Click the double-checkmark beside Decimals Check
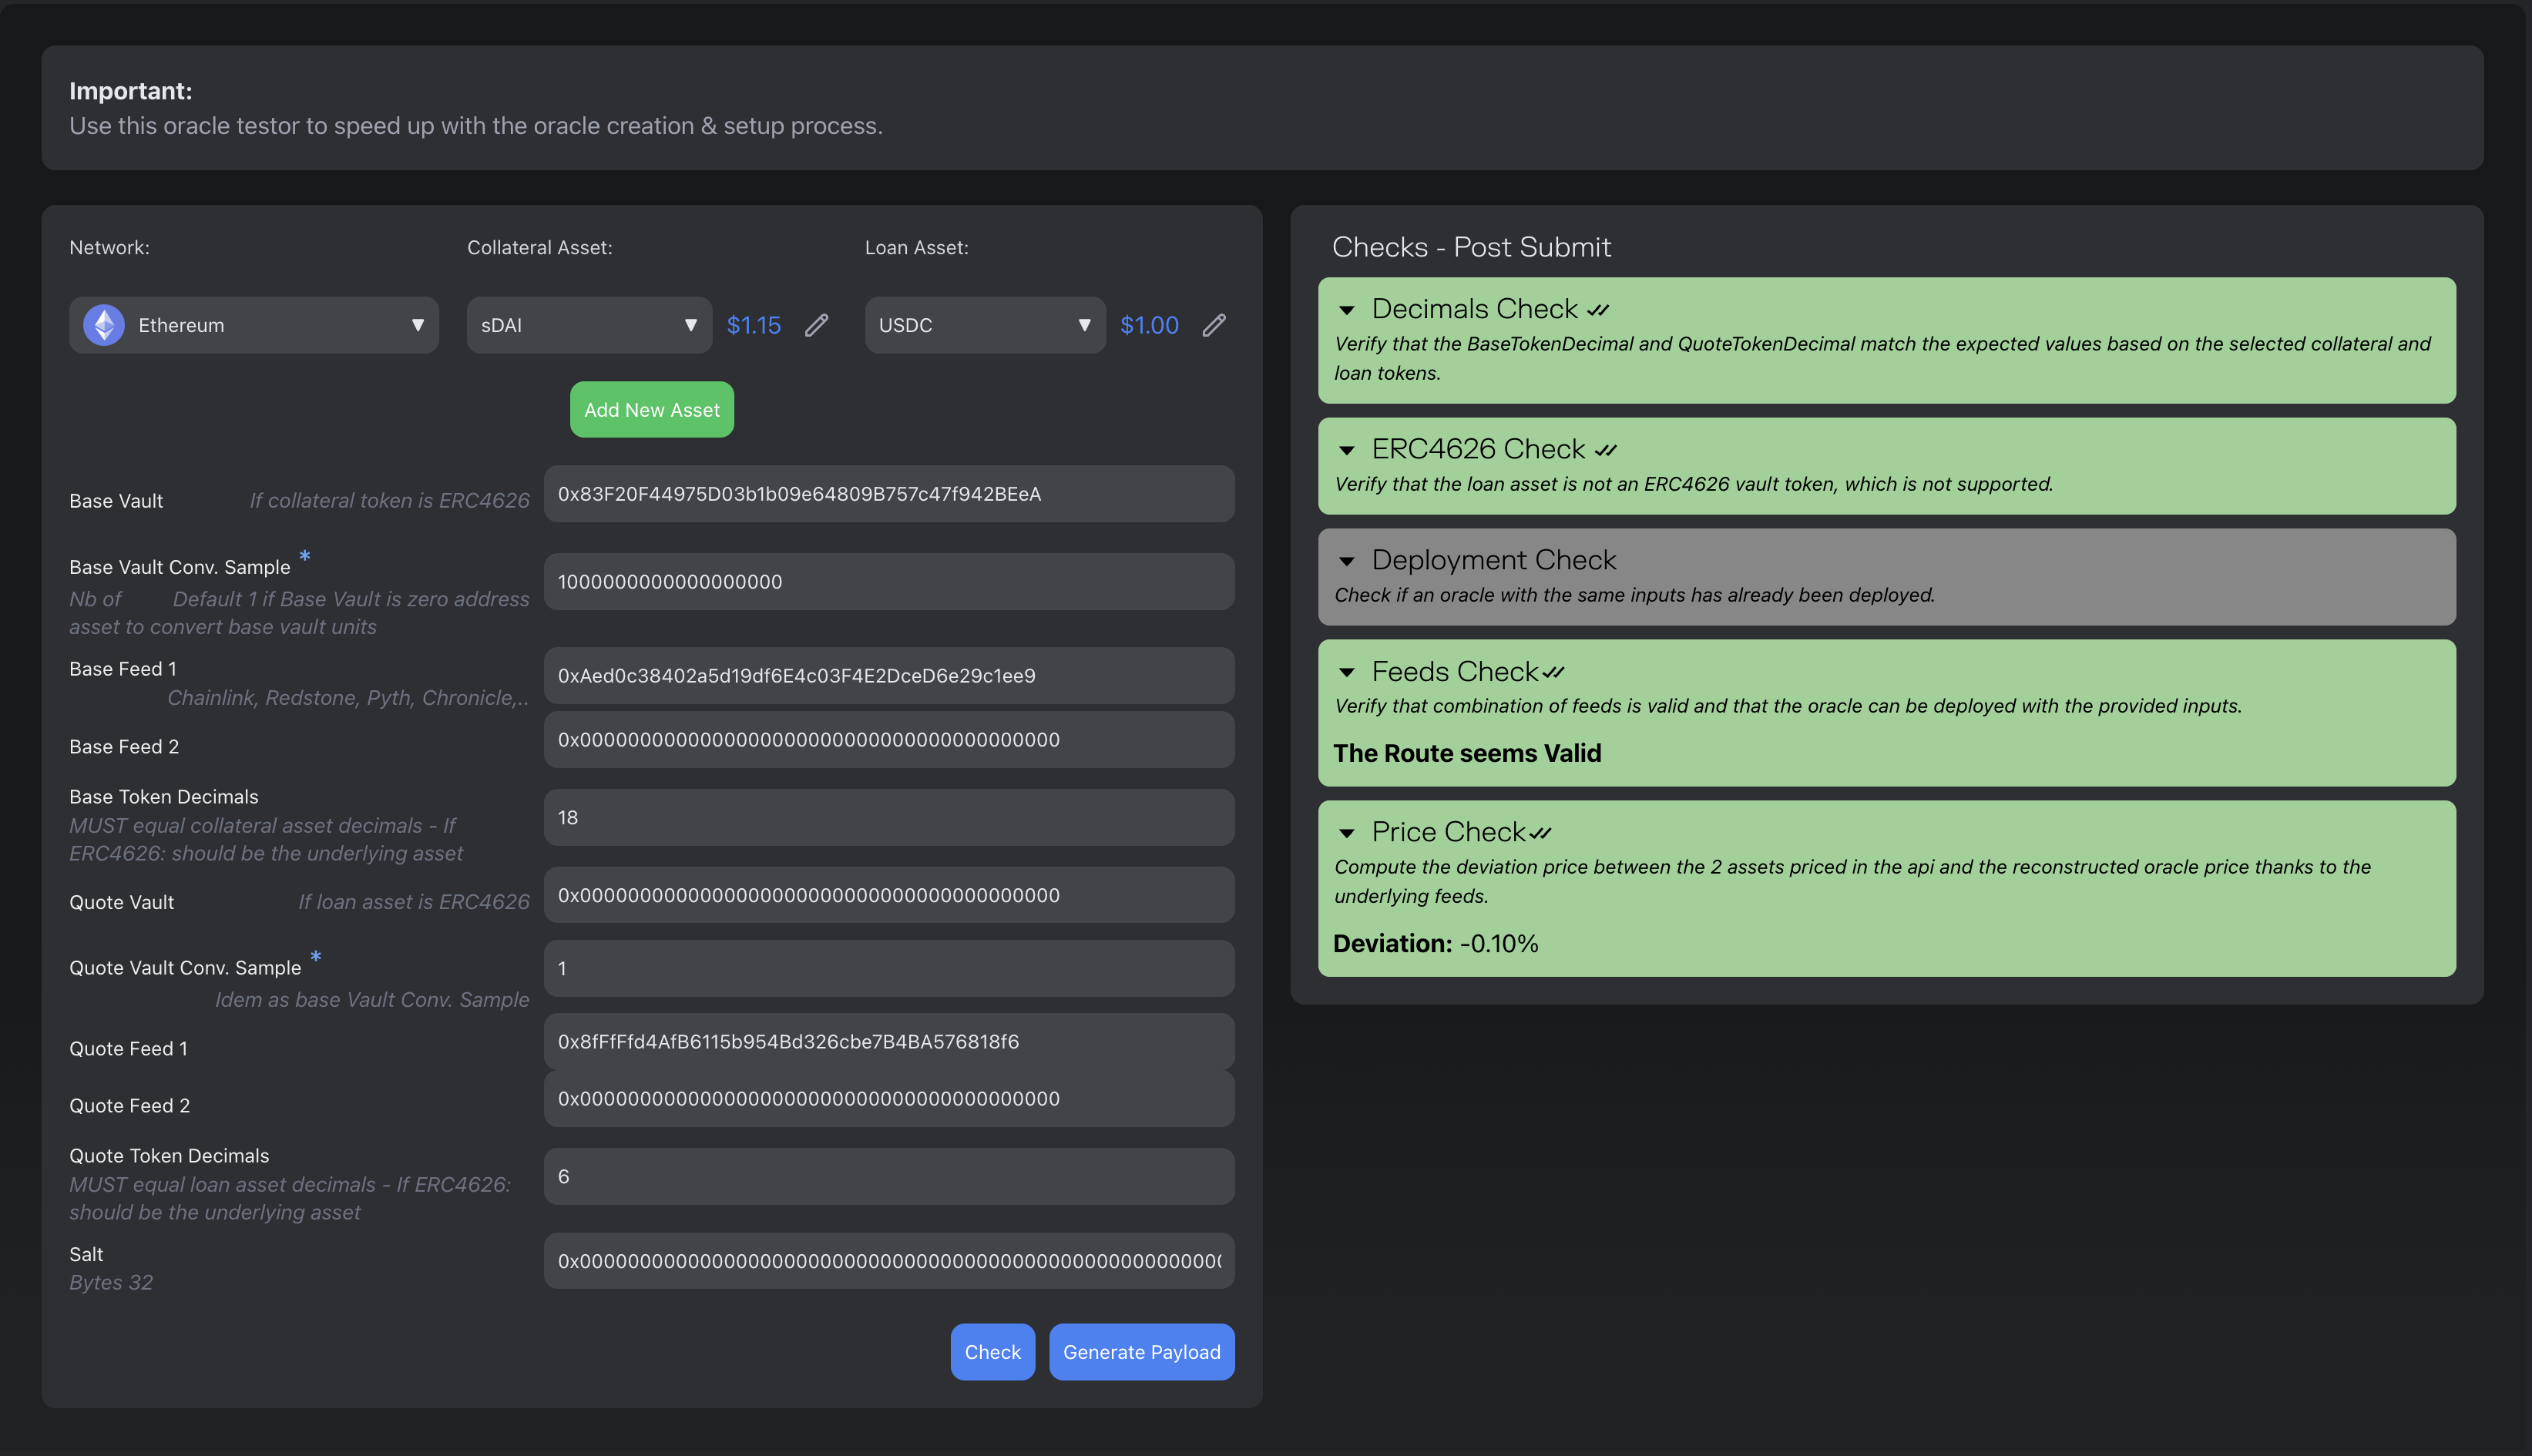2532x1456 pixels. click(1598, 310)
